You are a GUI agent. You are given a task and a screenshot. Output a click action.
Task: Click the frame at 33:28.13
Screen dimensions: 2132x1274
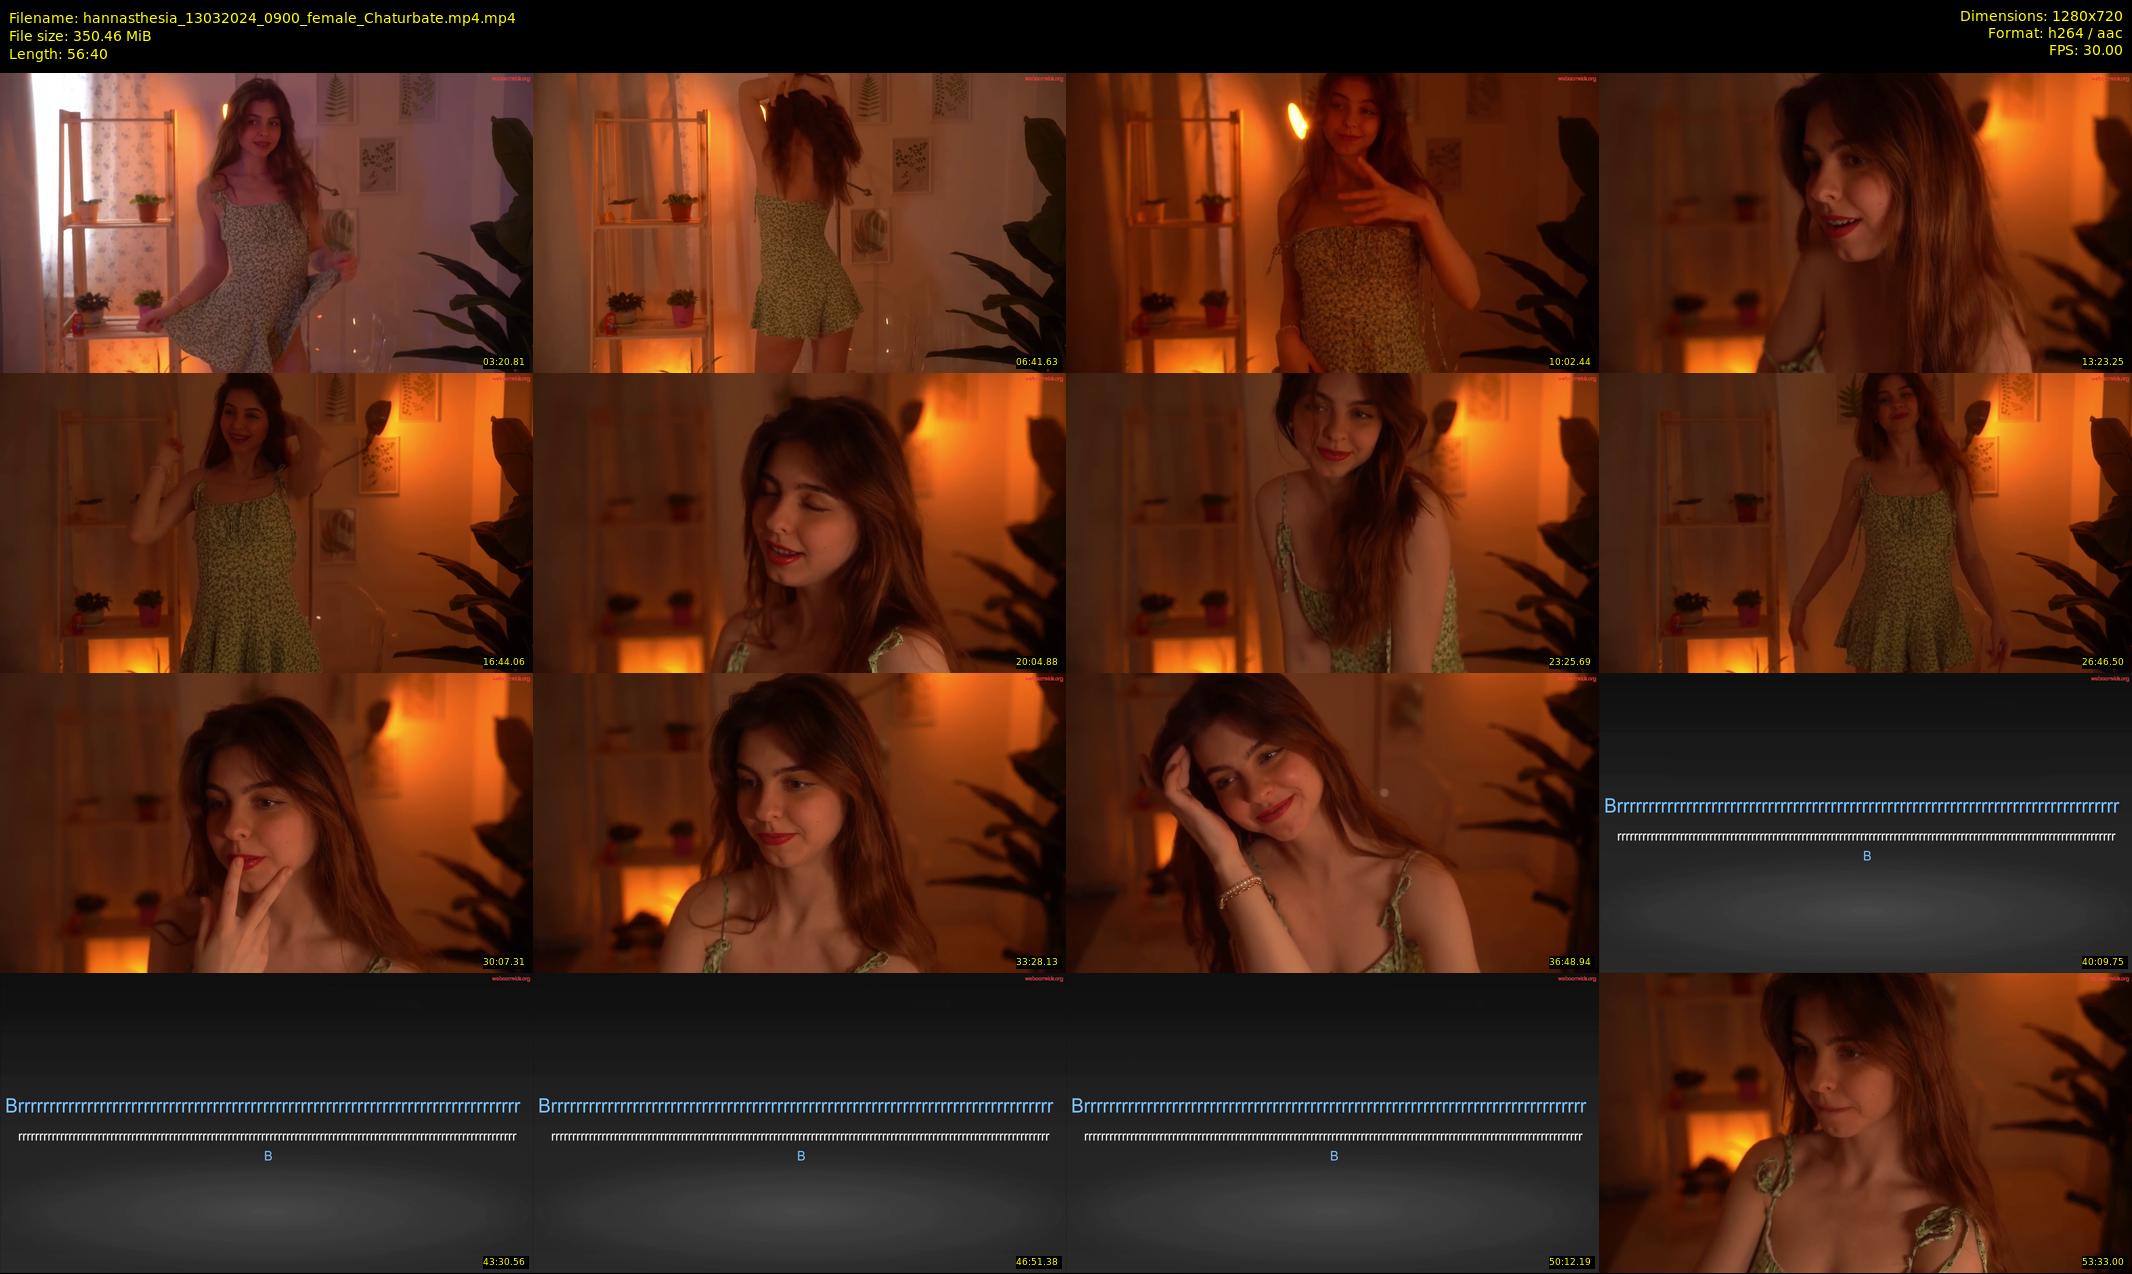click(x=799, y=822)
